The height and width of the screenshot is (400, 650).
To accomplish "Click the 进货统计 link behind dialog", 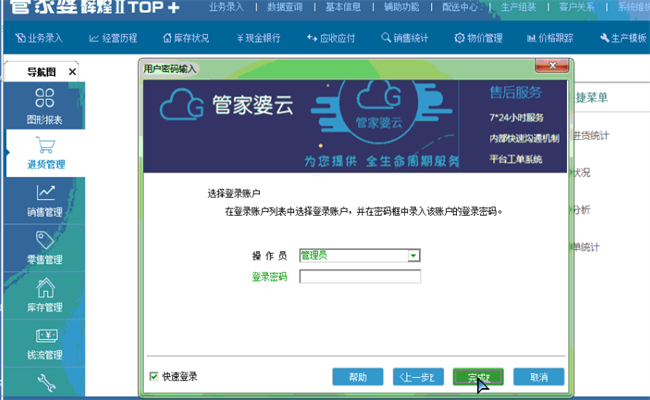I will click(x=592, y=136).
